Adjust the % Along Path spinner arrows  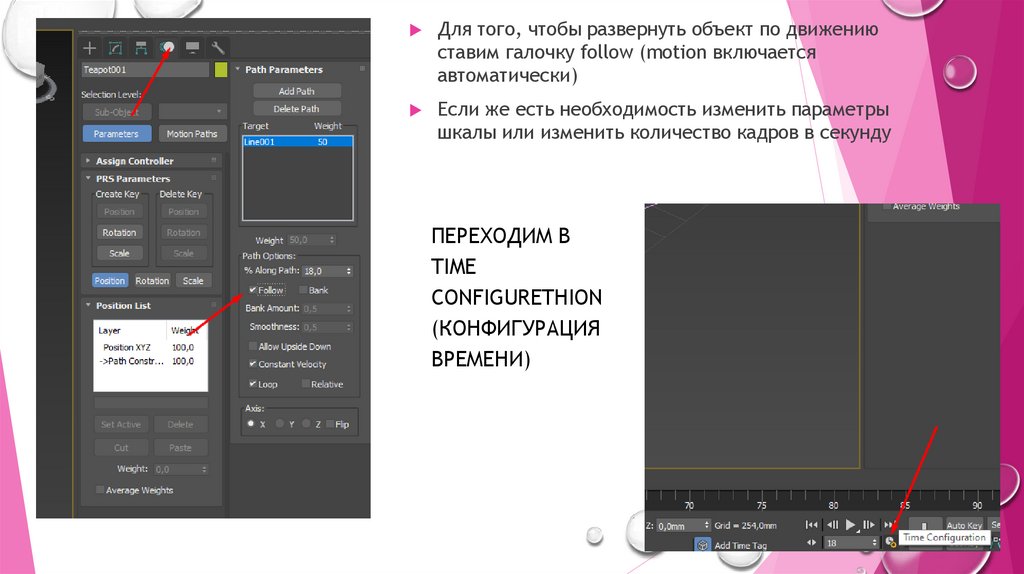(349, 270)
